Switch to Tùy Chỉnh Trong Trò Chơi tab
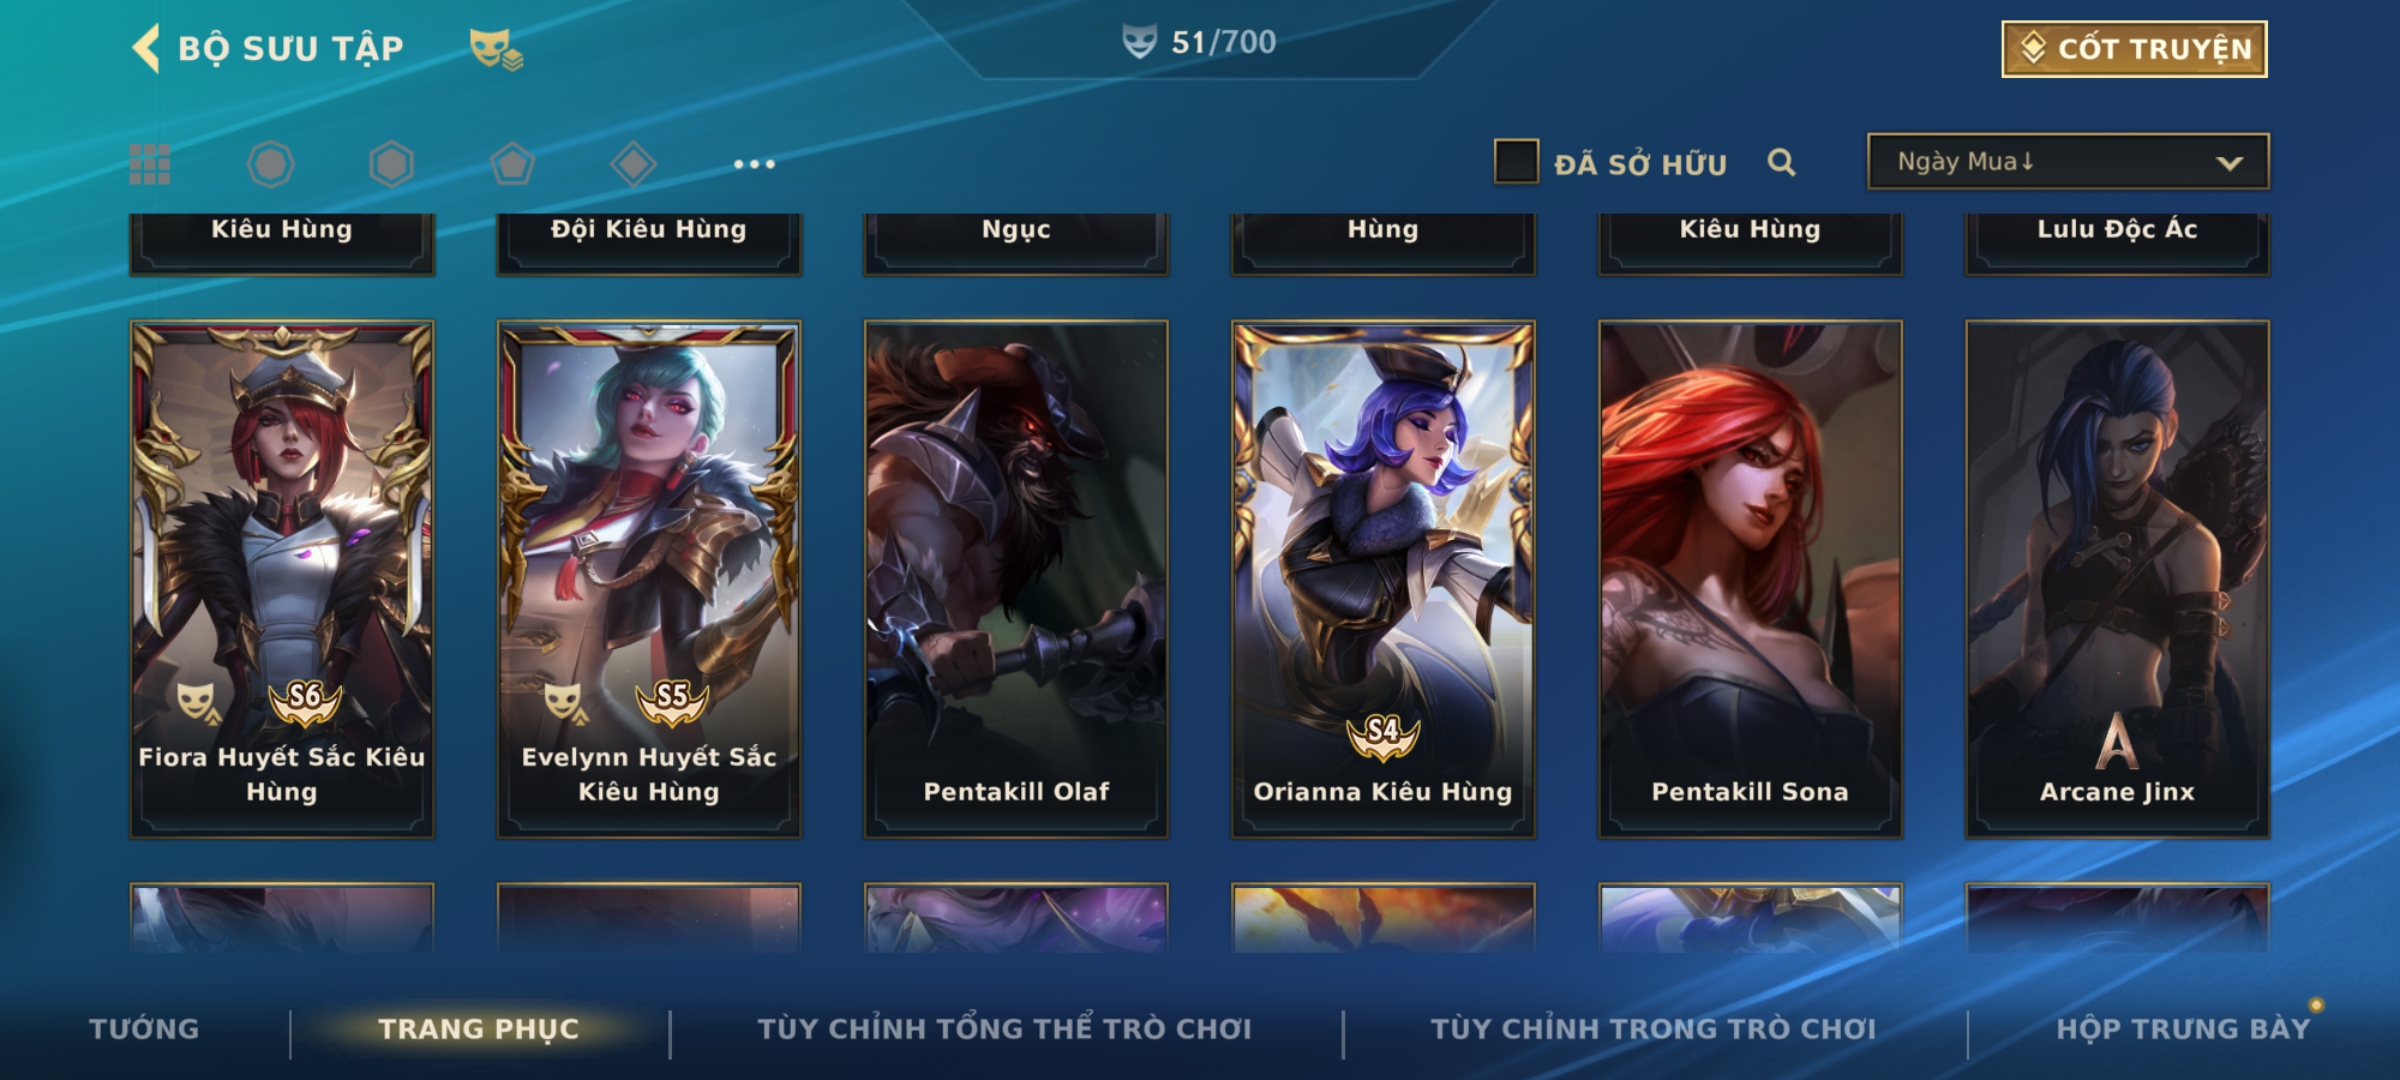 click(1653, 1029)
